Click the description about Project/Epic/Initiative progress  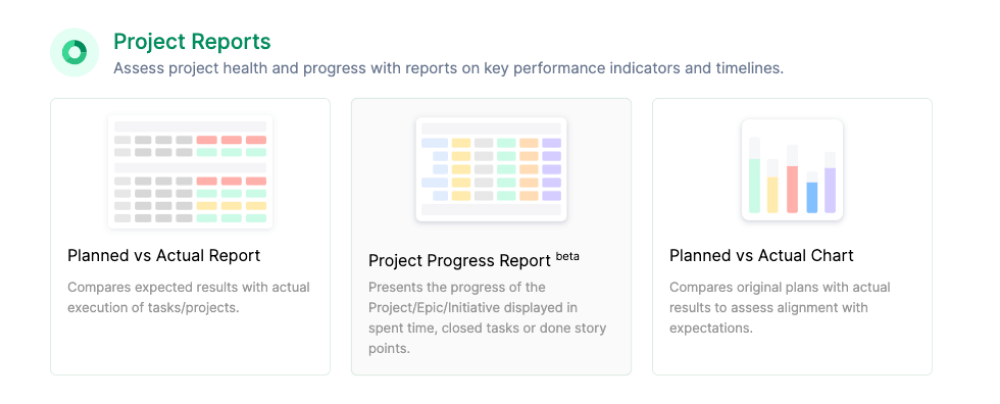pos(487,318)
